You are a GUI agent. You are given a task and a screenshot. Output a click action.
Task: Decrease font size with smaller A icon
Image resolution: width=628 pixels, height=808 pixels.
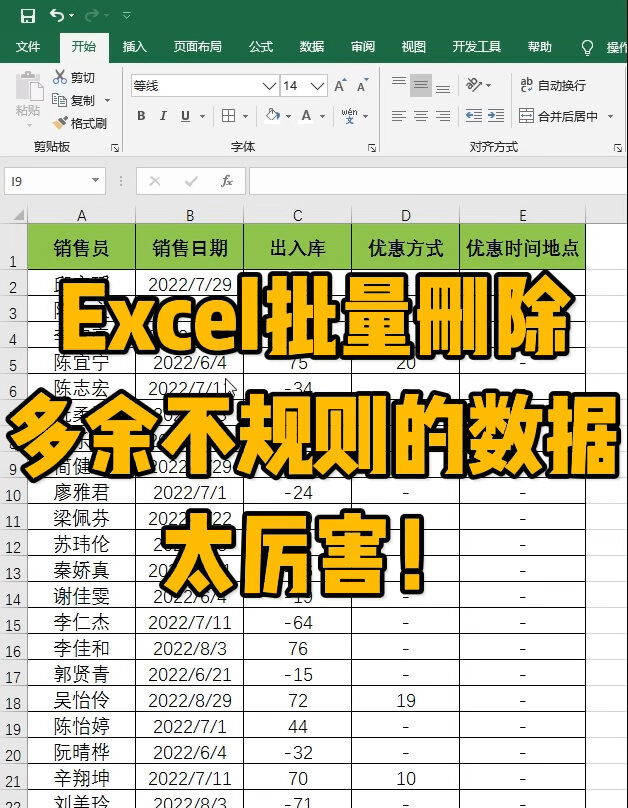pyautogui.click(x=363, y=86)
